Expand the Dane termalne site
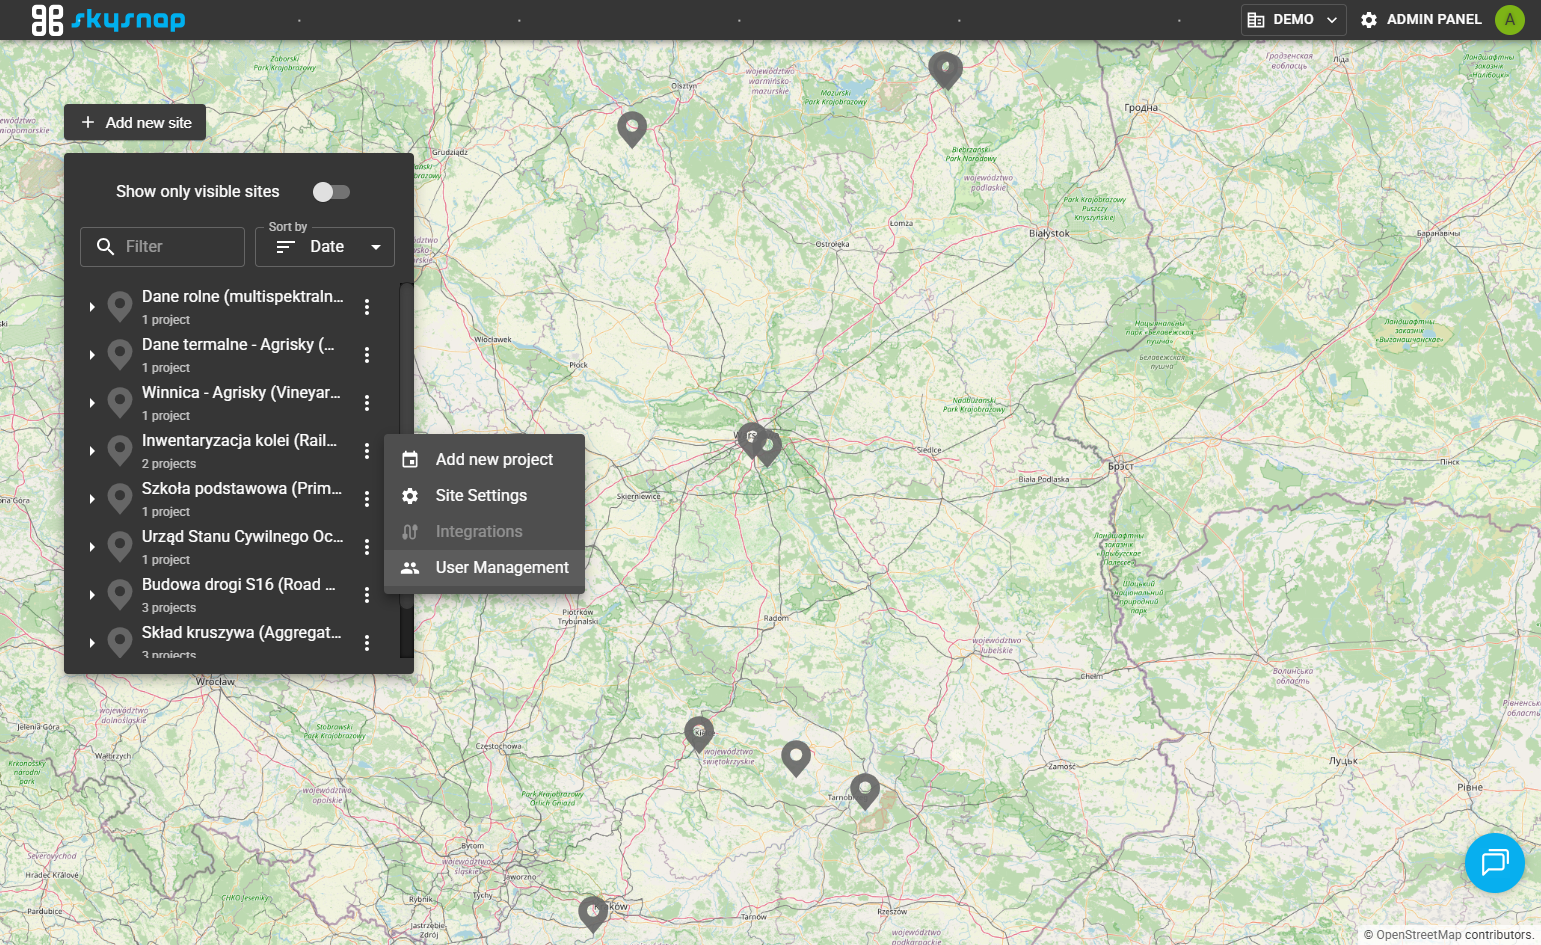The width and height of the screenshot is (1541, 945). [92, 355]
